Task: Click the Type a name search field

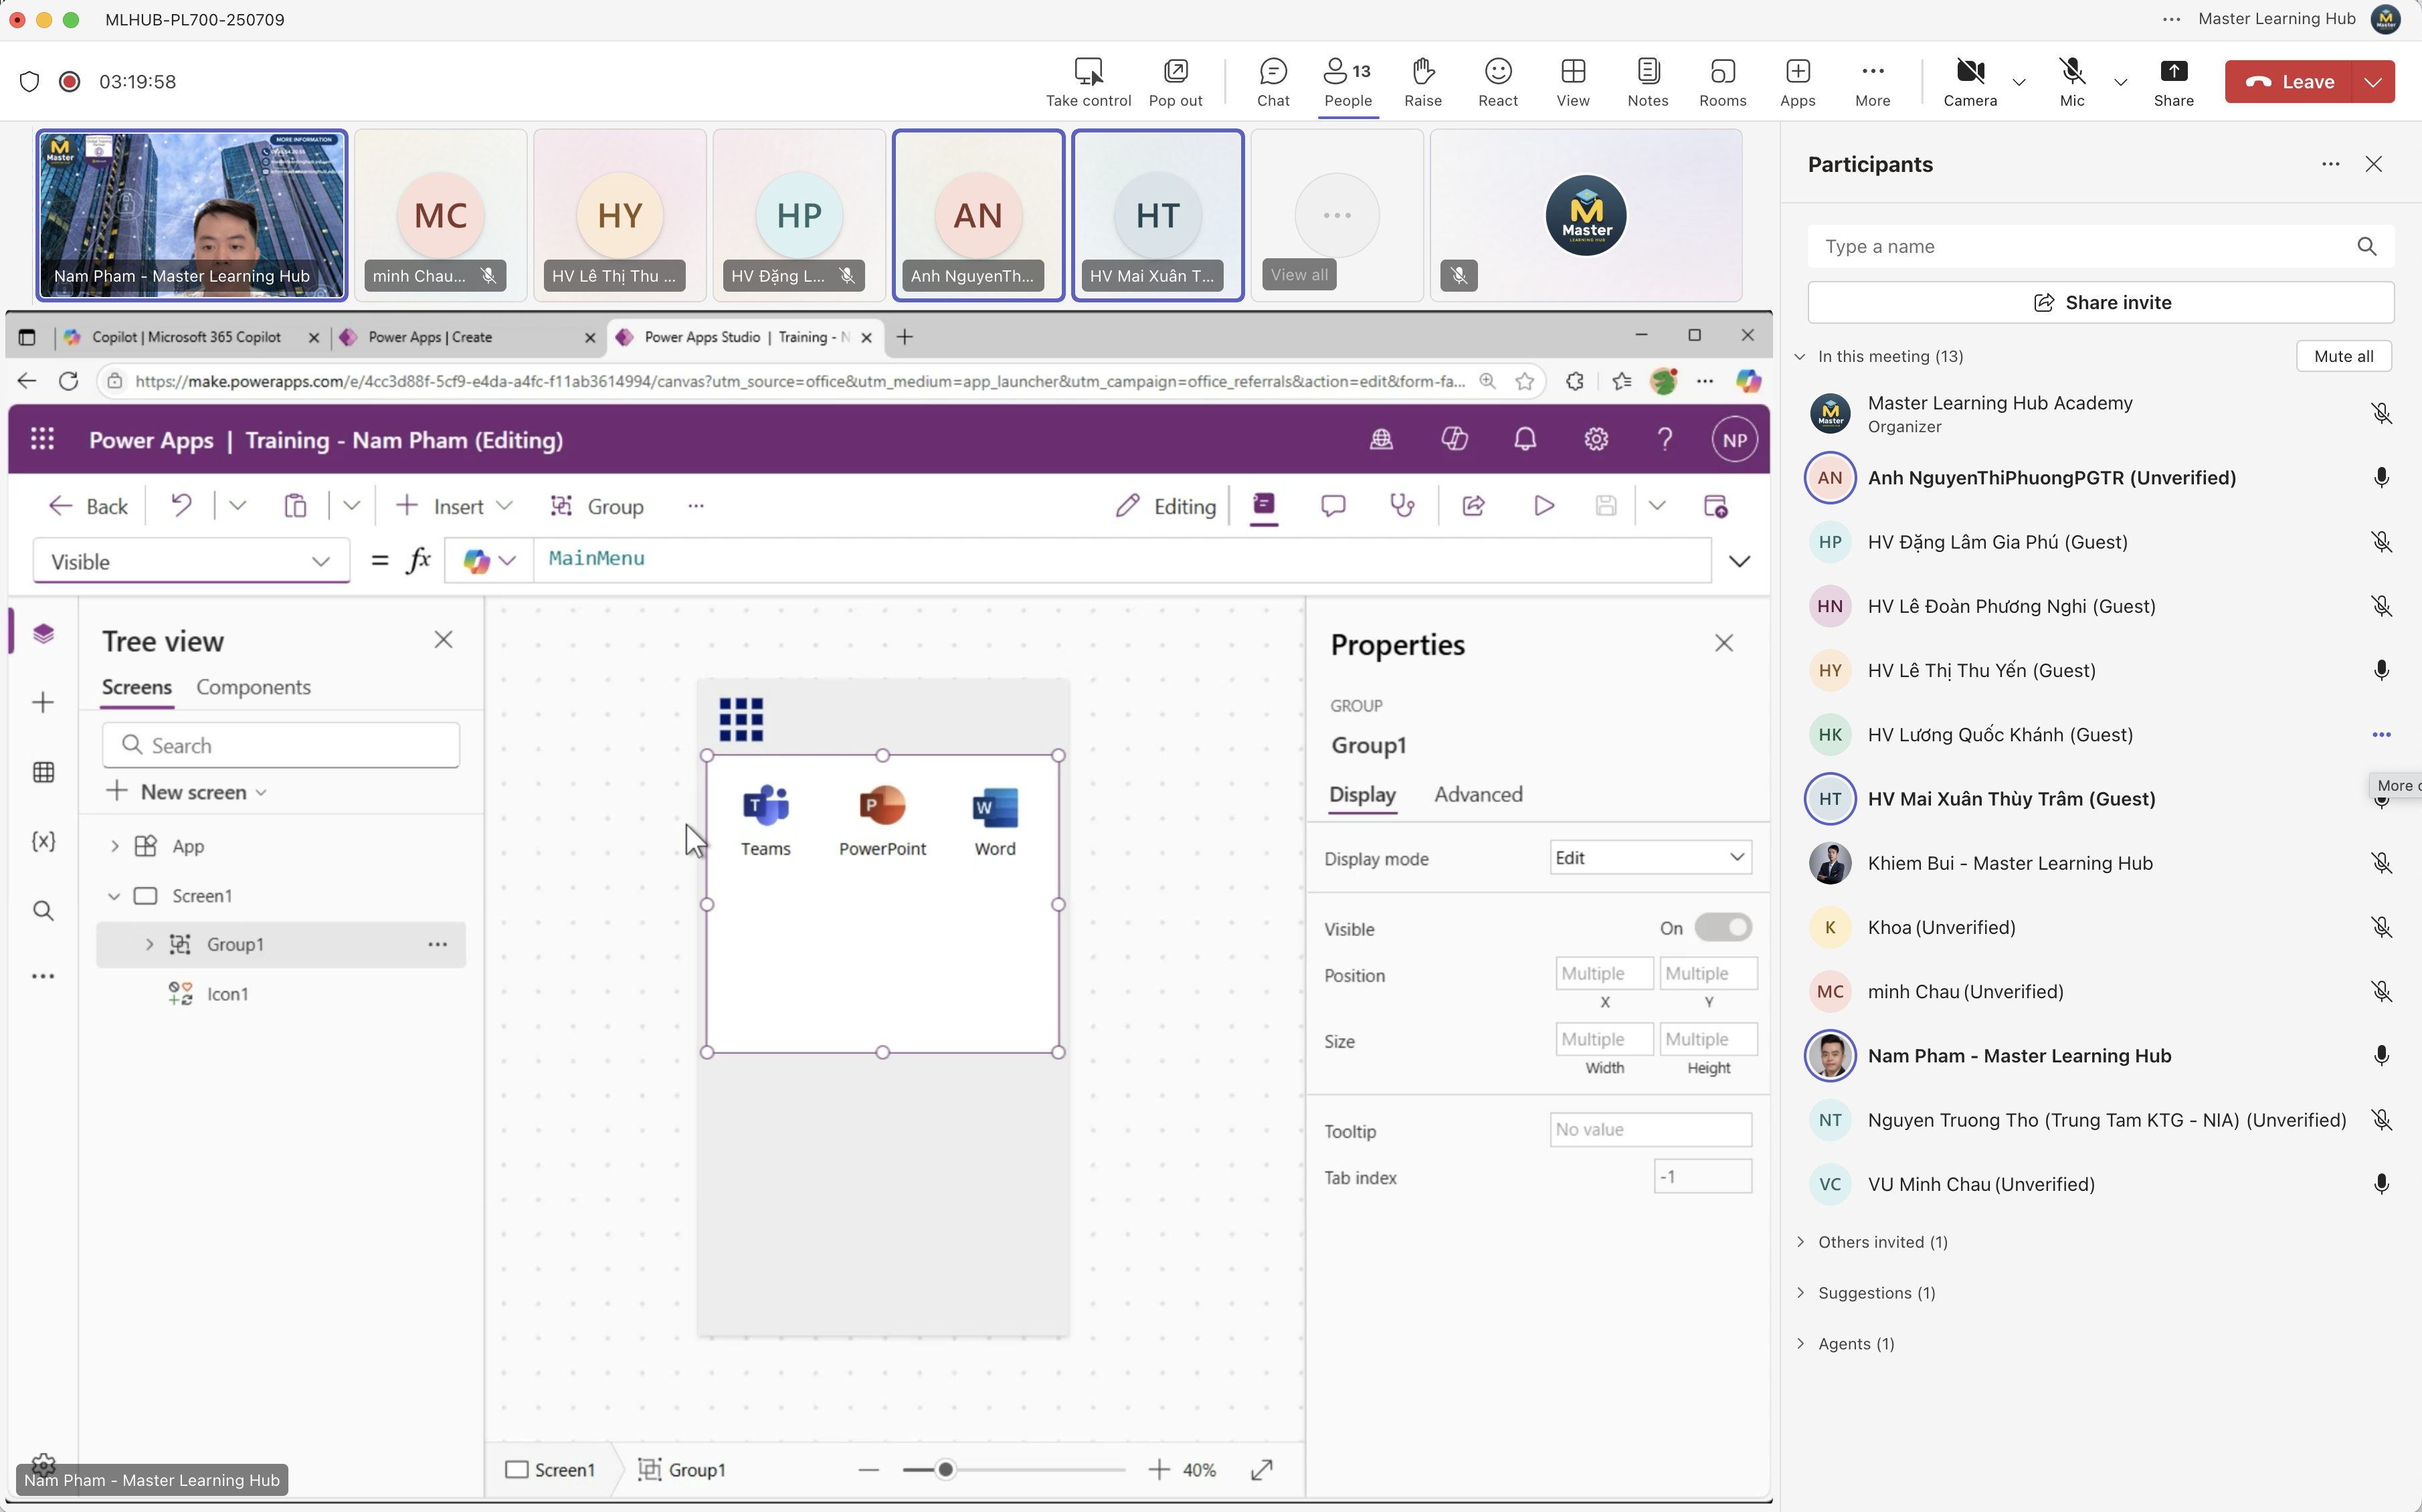Action: point(2100,246)
